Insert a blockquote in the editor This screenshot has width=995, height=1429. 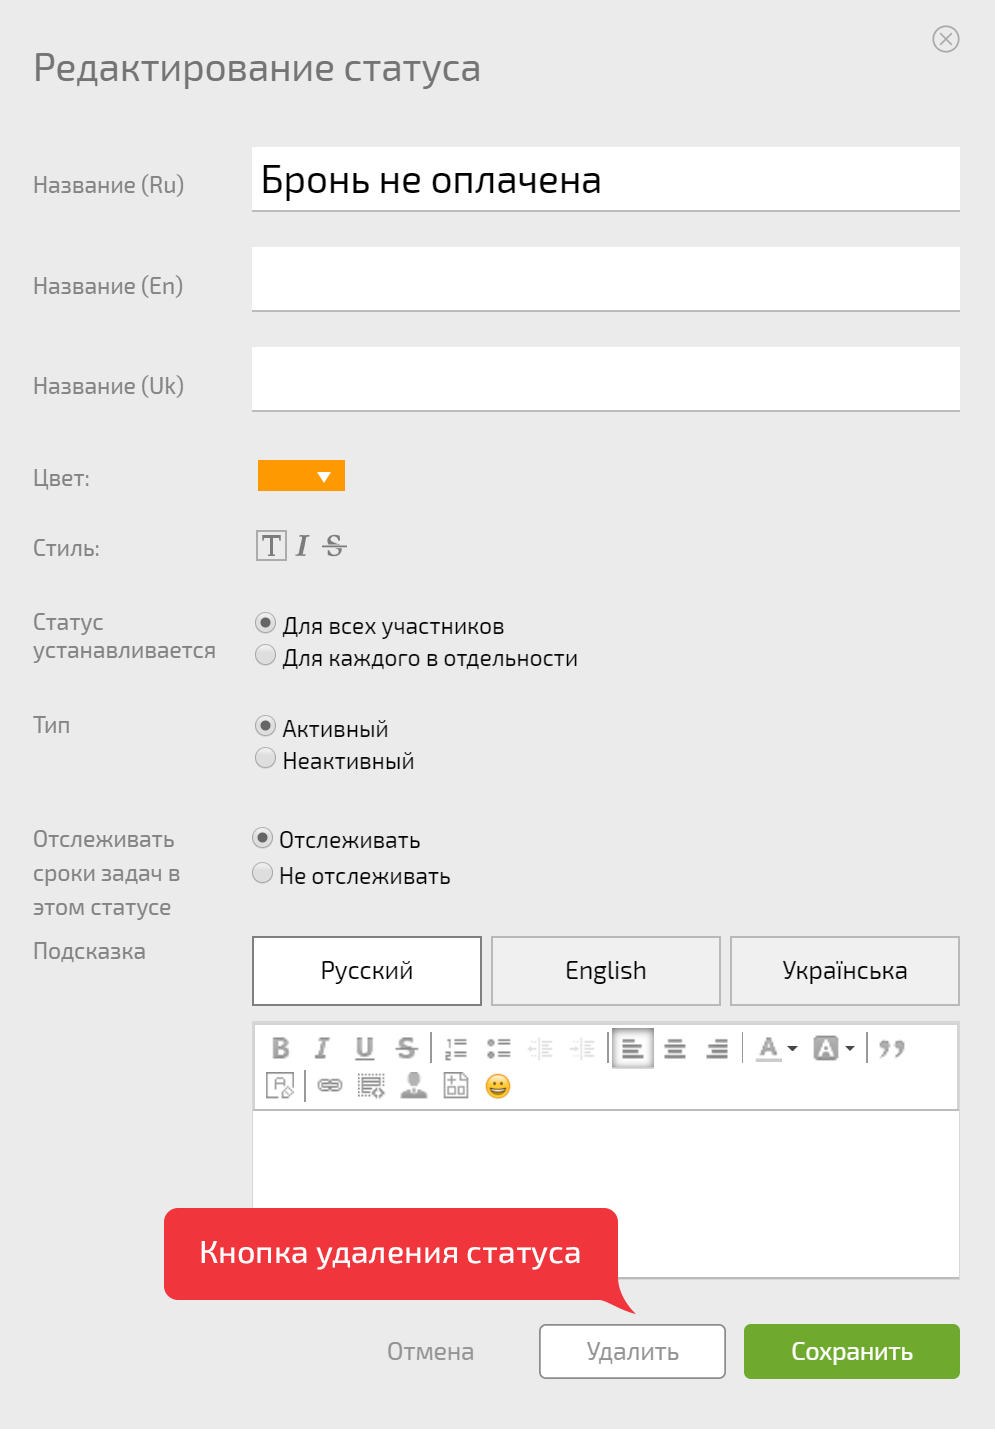[x=891, y=1048]
